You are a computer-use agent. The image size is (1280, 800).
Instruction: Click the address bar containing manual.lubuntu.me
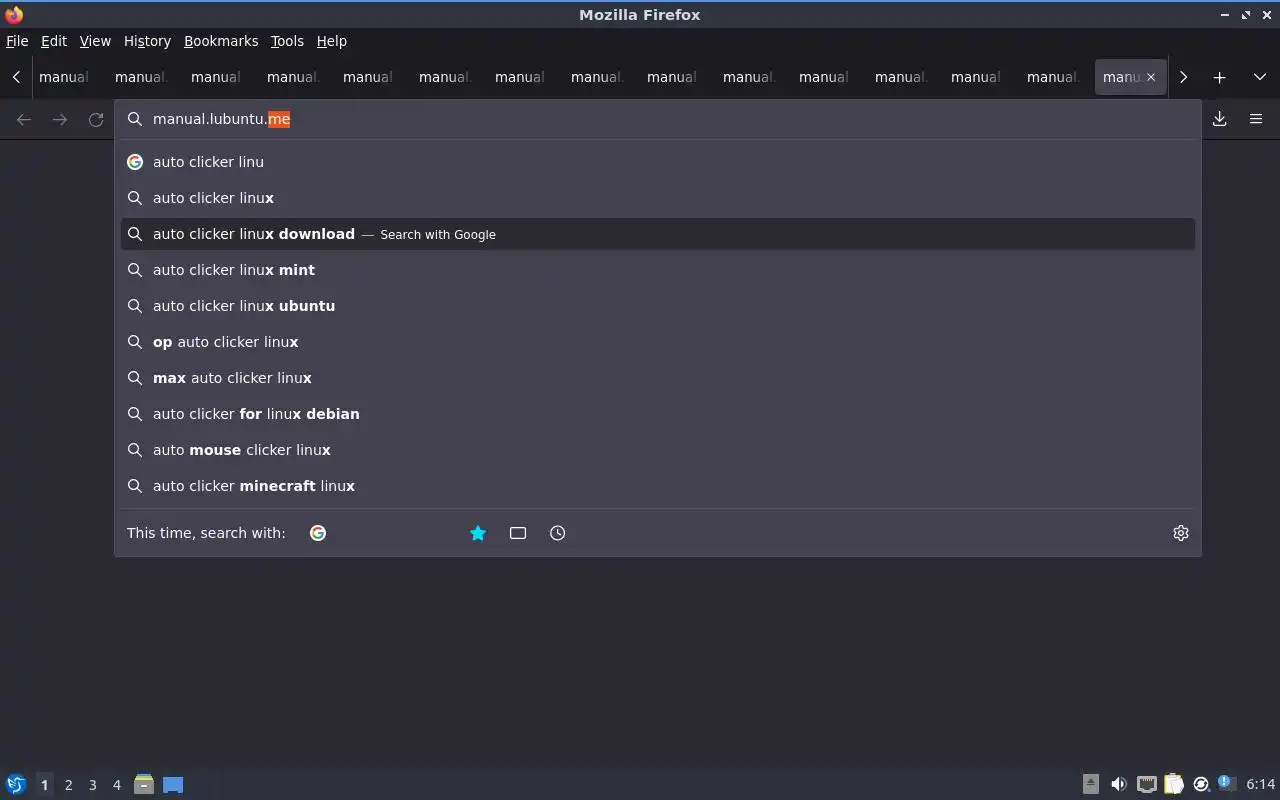coord(658,119)
